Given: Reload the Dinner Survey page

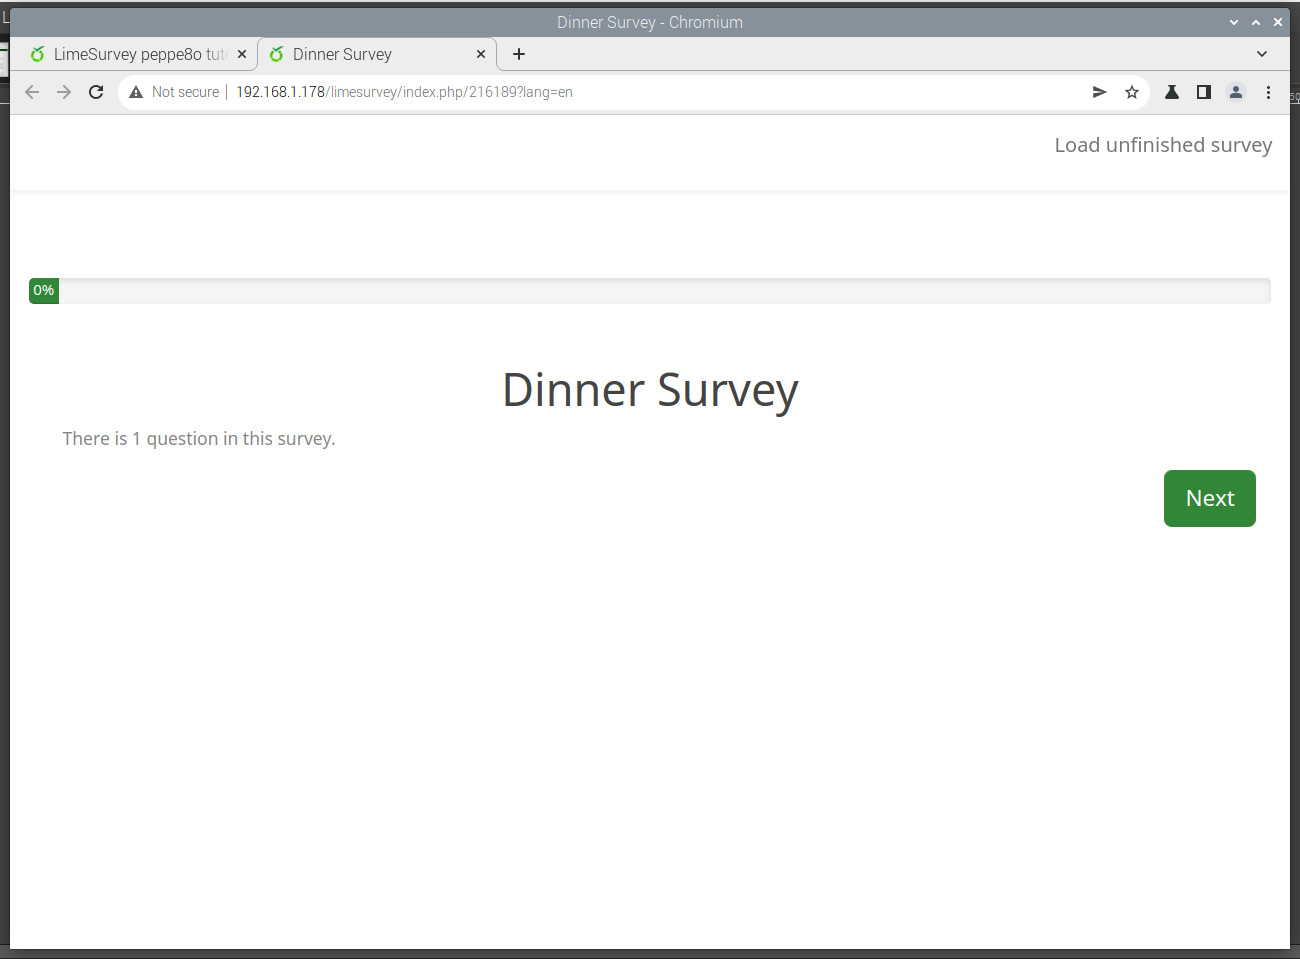Looking at the screenshot, I should (95, 91).
